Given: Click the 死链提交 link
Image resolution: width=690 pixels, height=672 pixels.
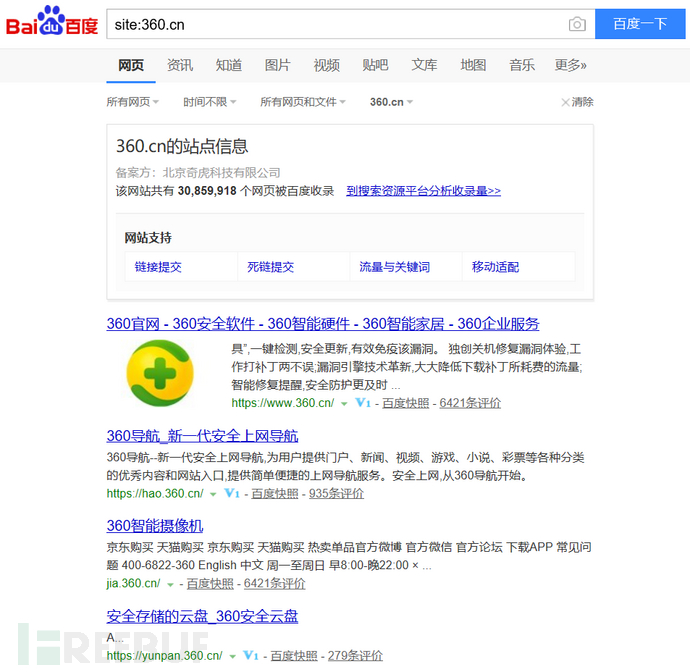Looking at the screenshot, I should tap(270, 267).
